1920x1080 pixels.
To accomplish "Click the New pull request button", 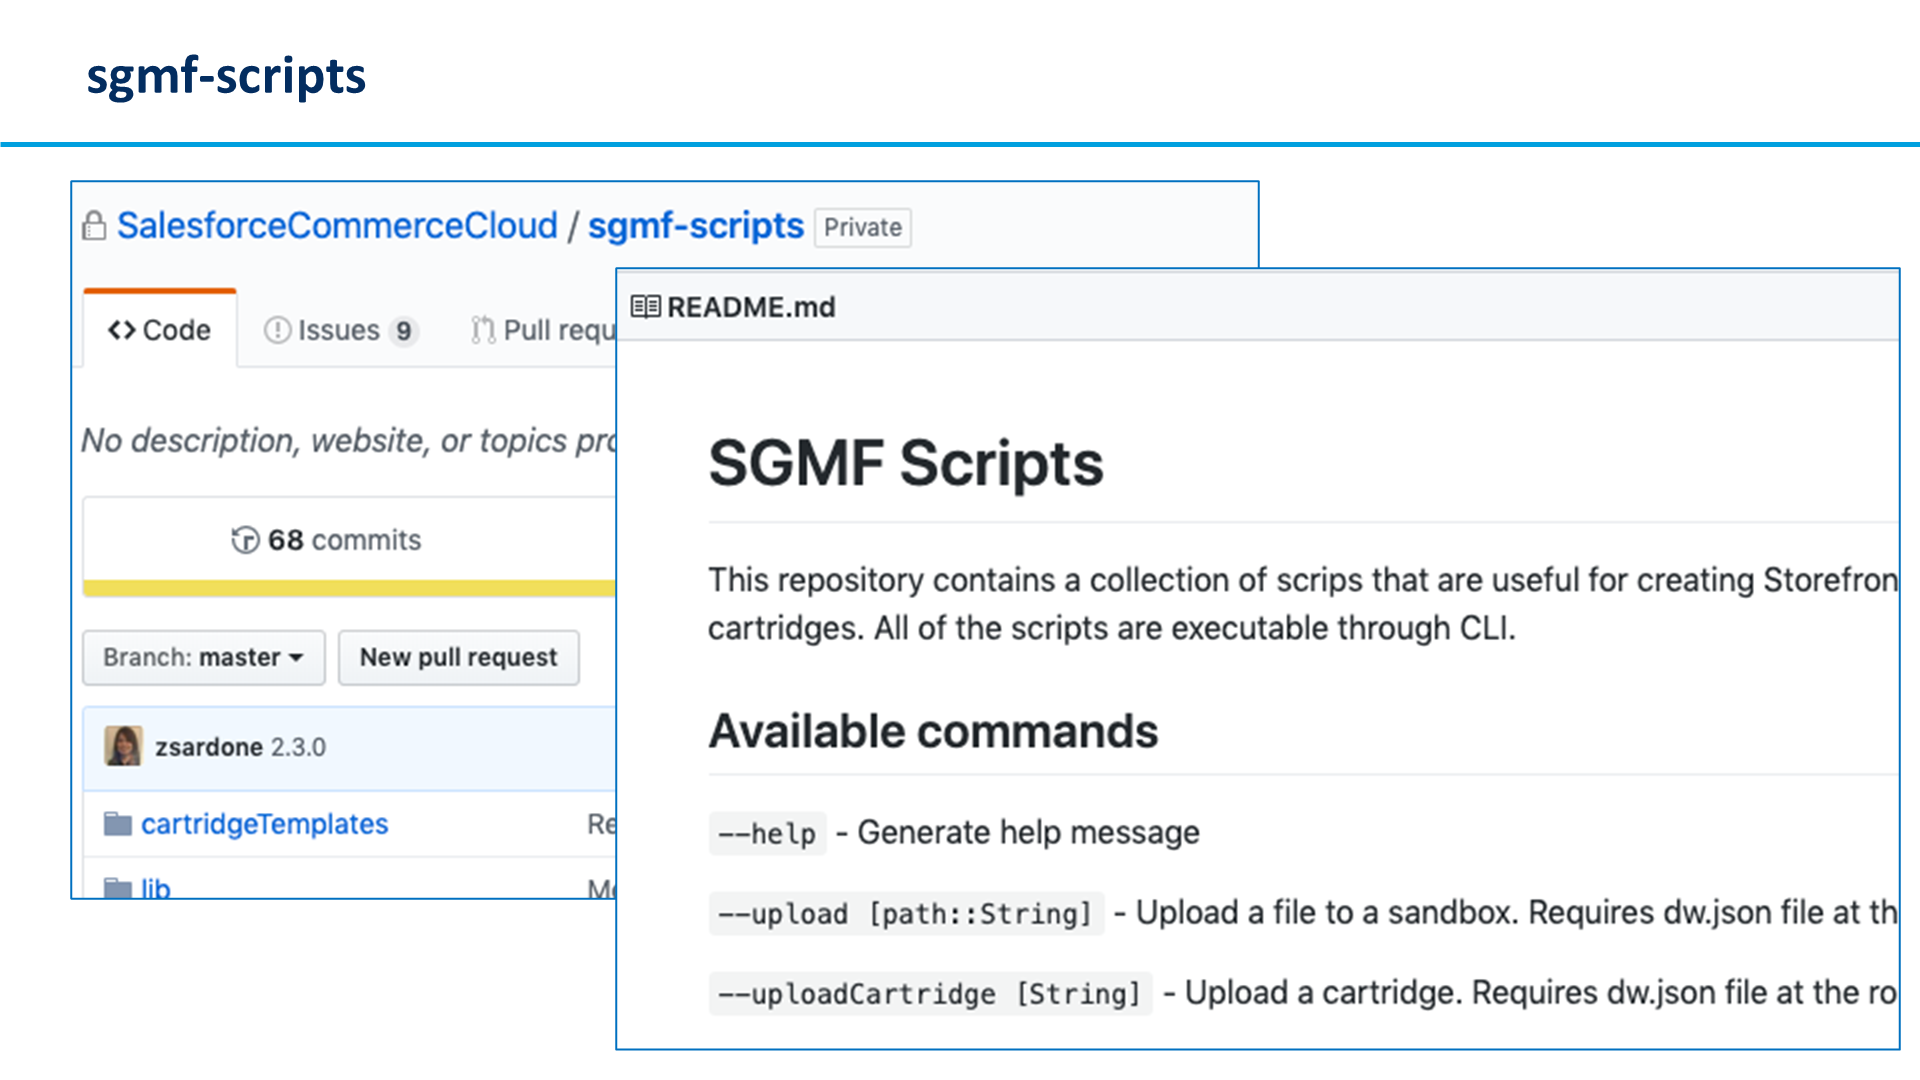I will coord(459,658).
